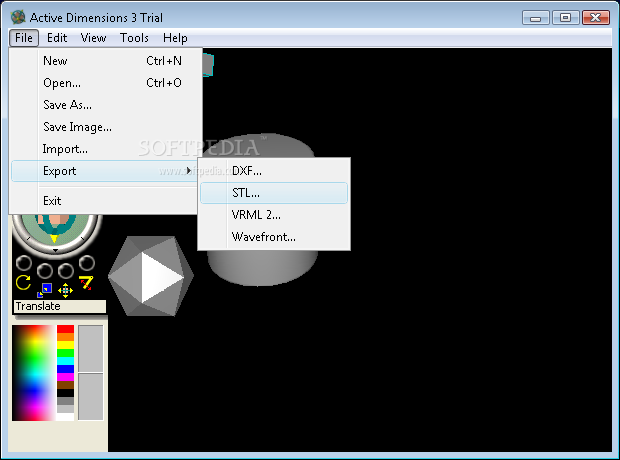Image resolution: width=620 pixels, height=460 pixels.
Task: Select the gray cylinder object in viewport
Action: (263, 267)
